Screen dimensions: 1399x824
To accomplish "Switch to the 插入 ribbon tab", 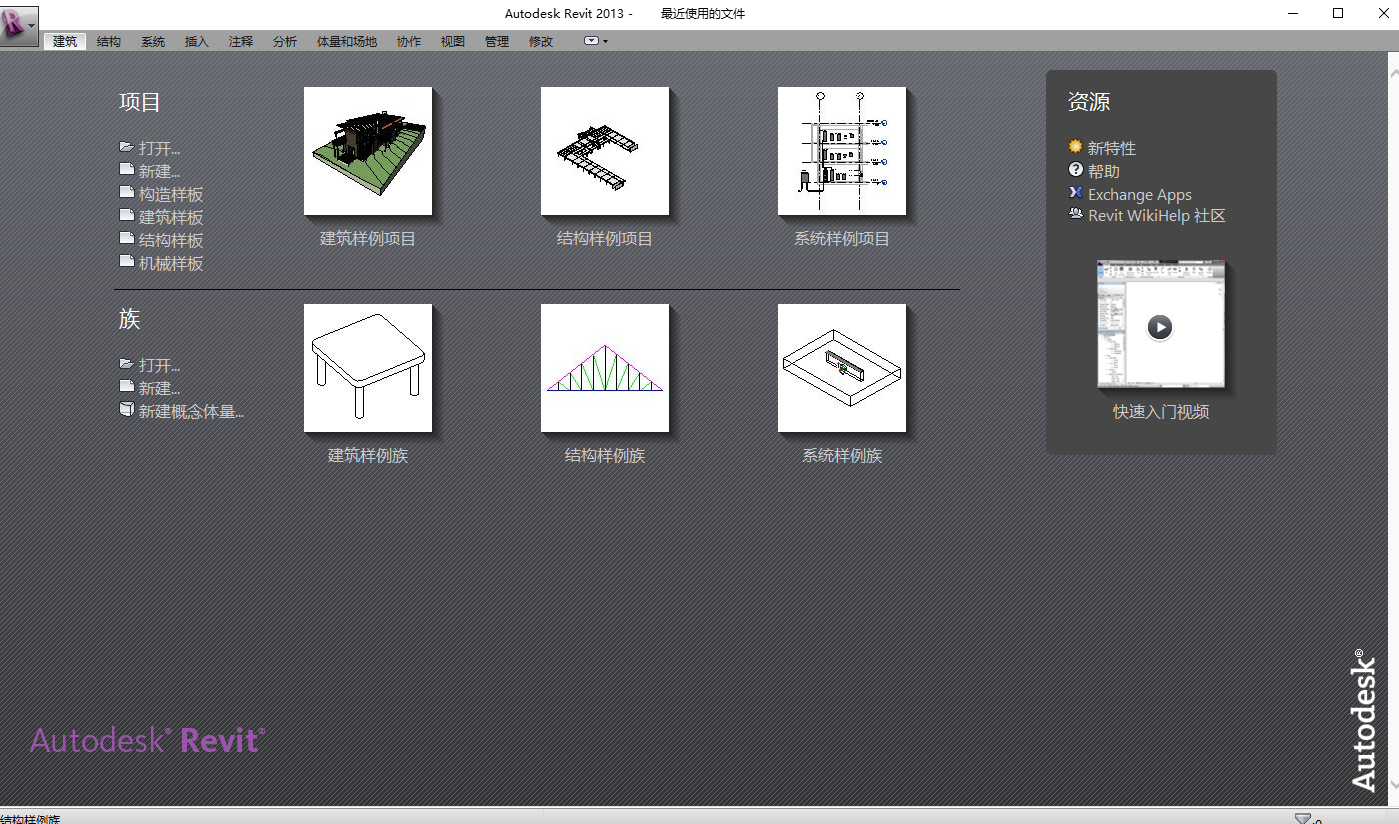I will point(196,41).
